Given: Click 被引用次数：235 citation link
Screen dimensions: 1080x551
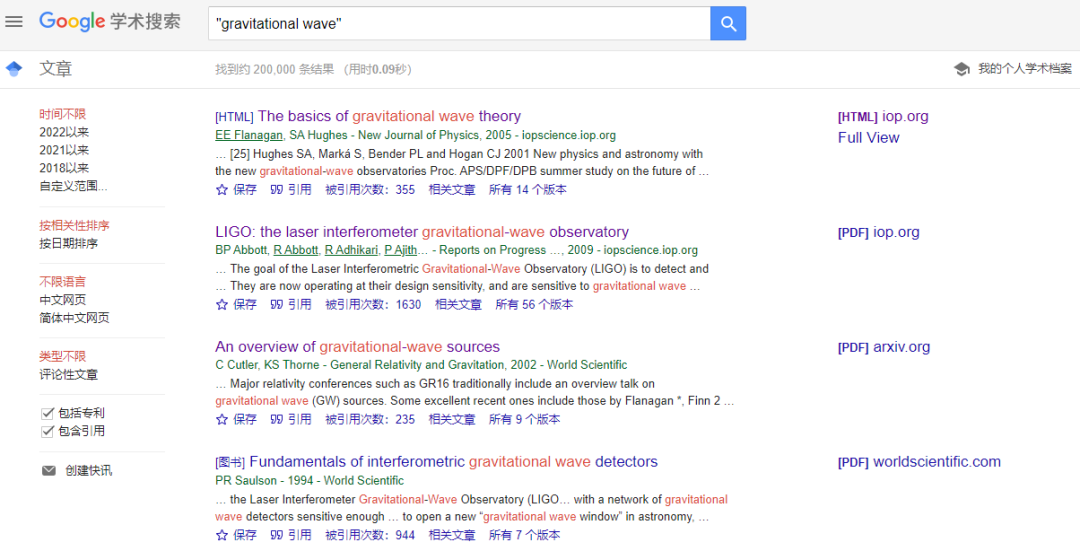Looking at the screenshot, I should (370, 419).
